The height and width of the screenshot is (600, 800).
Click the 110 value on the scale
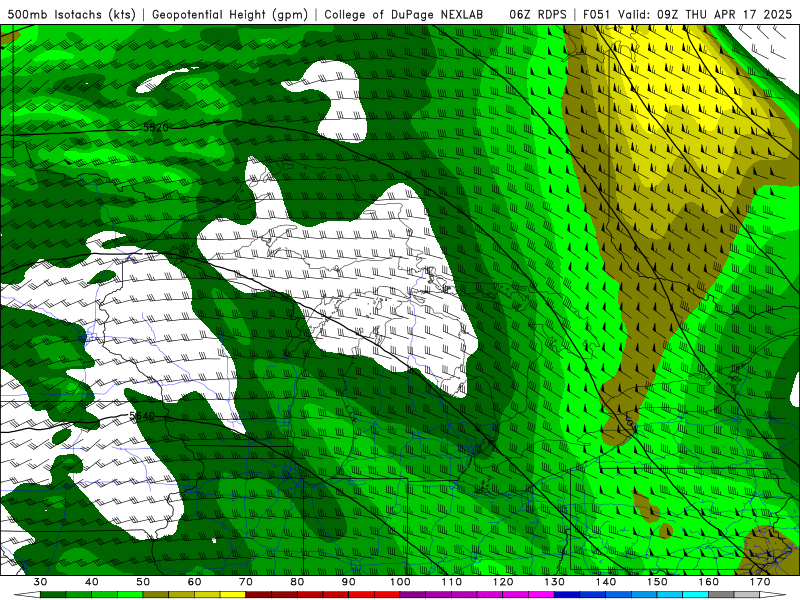point(452,582)
